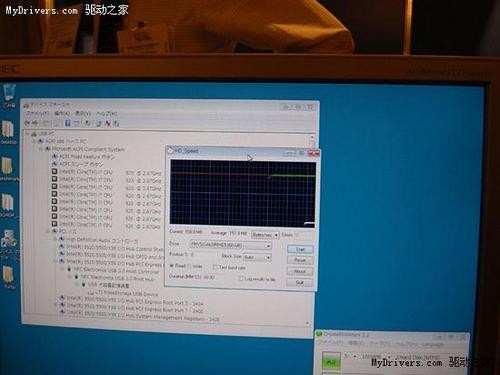Collapse NEC Electronics USB 3.0 Host Controller

(62, 269)
